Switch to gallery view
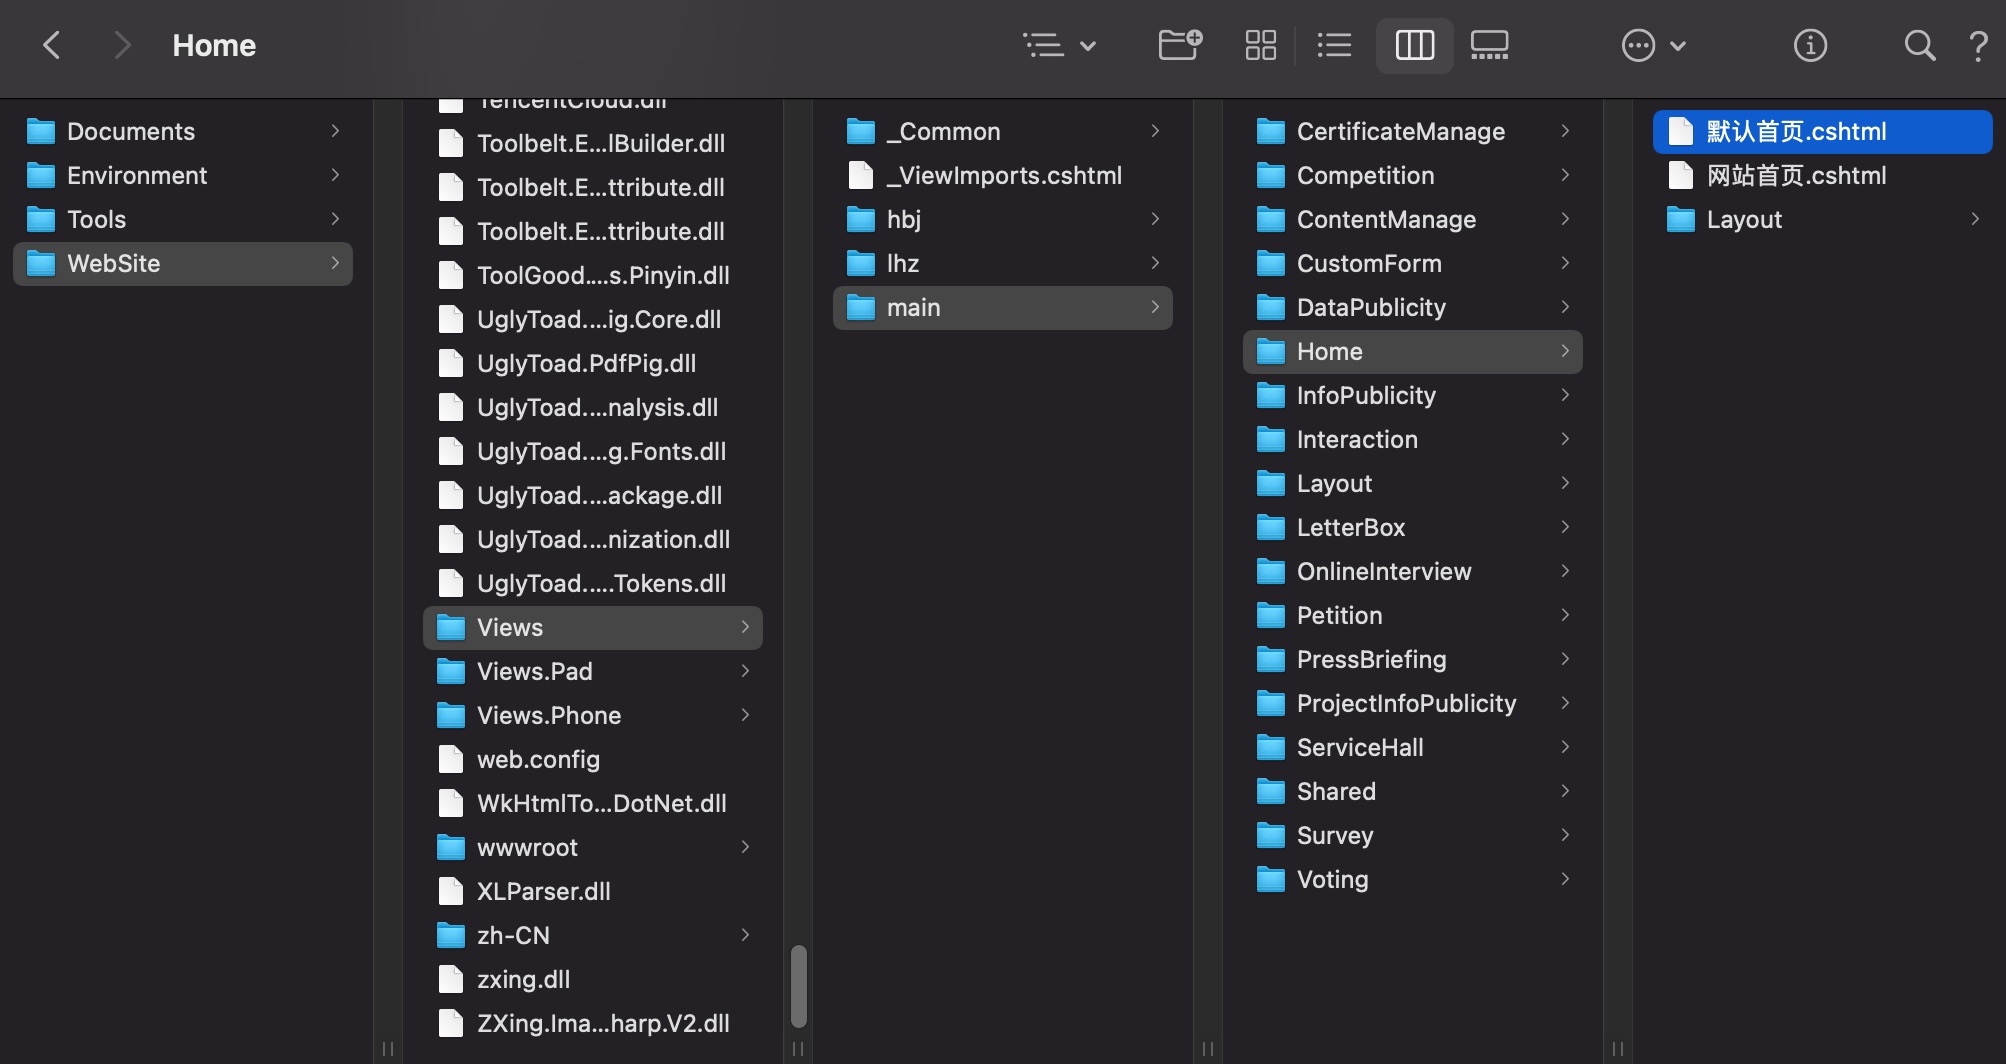This screenshot has width=2006, height=1064. [1489, 45]
